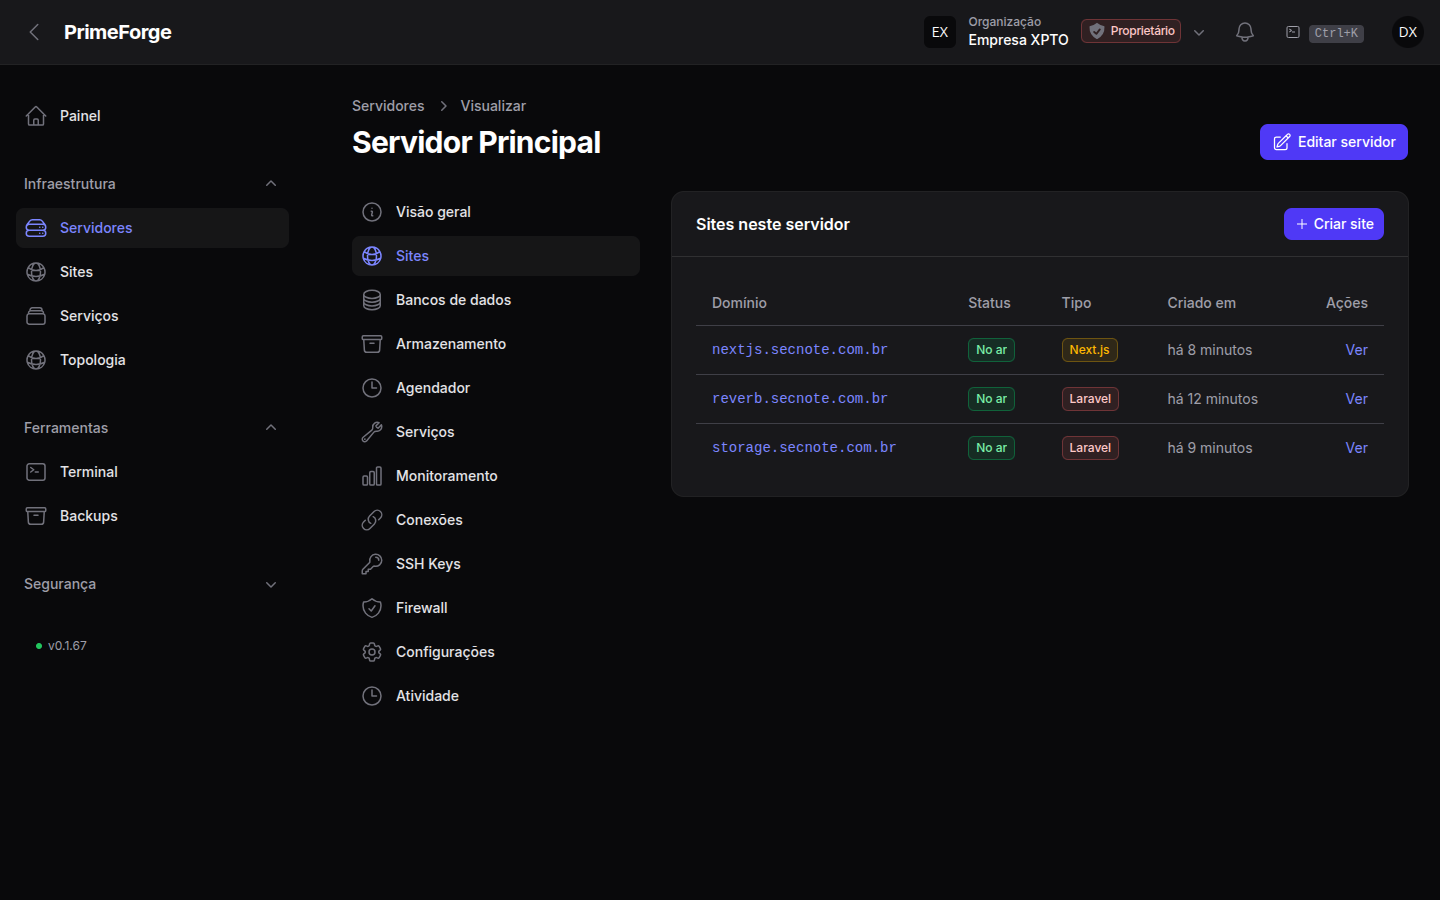The height and width of the screenshot is (900, 1440).
Task: Select the Terminal icon under Ferramentas
Action: point(36,472)
